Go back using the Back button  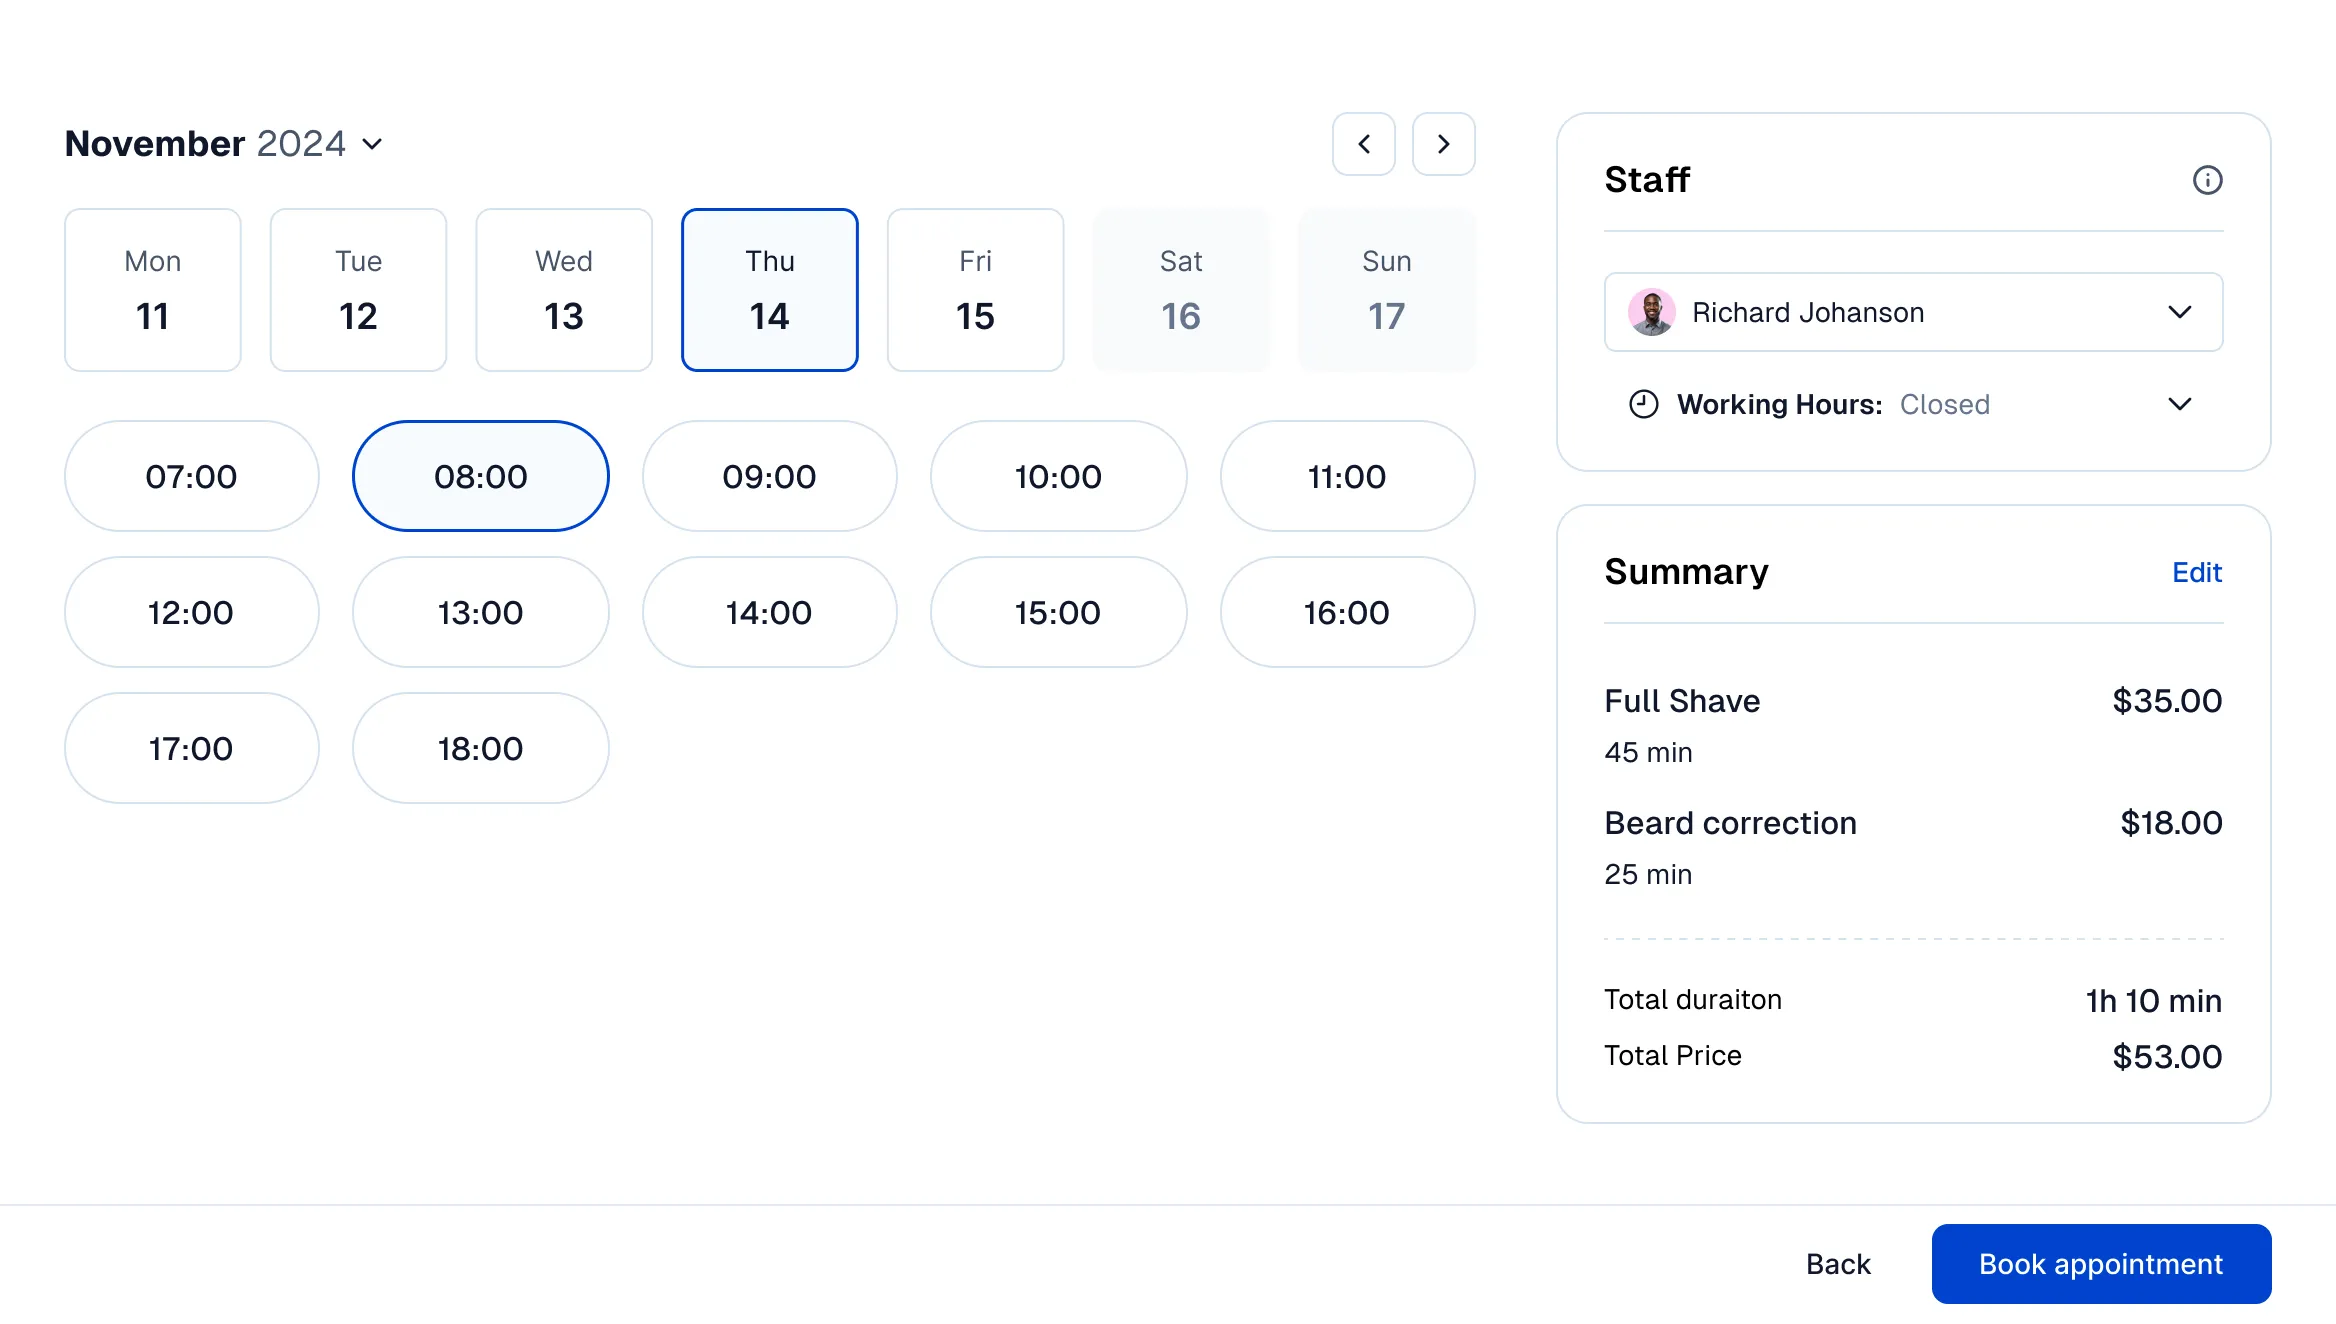(x=1837, y=1263)
